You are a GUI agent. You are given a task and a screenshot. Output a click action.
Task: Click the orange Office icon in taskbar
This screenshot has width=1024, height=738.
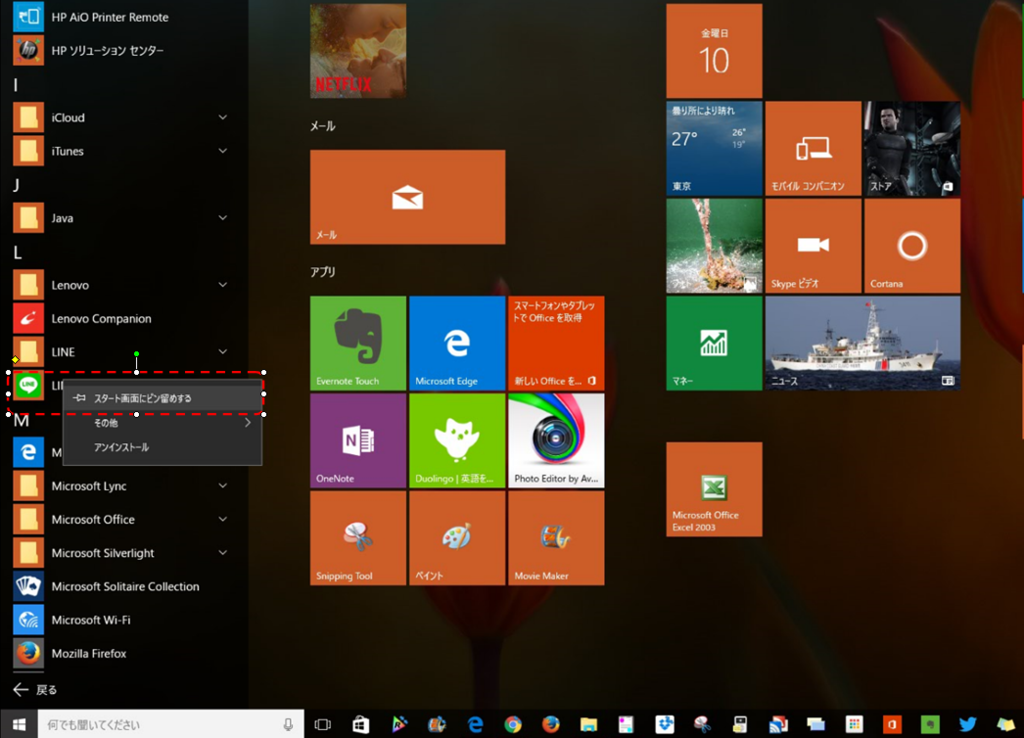click(x=892, y=724)
